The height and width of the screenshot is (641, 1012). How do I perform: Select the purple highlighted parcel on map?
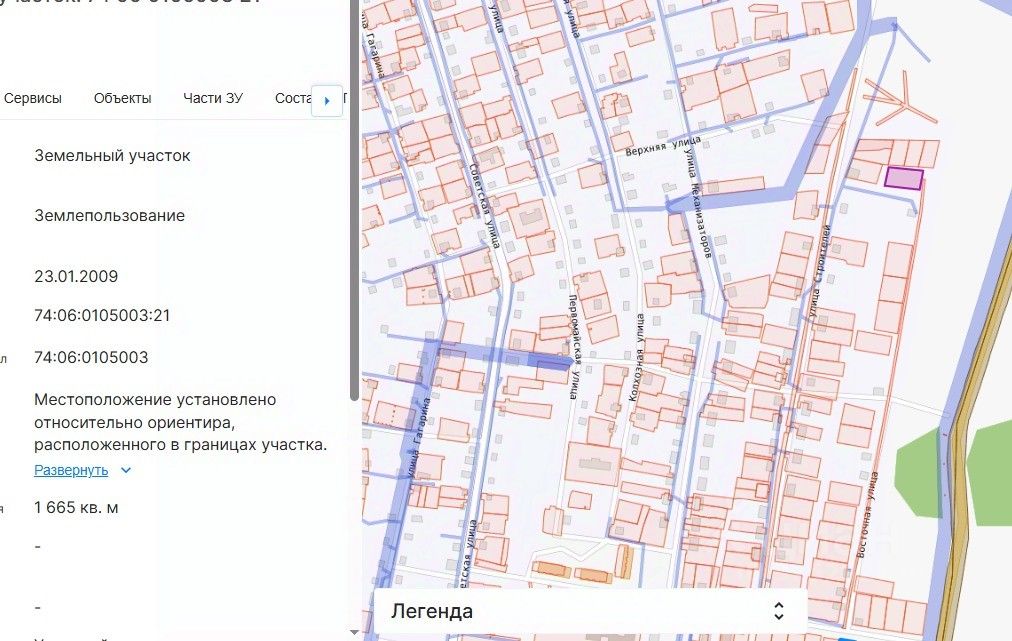coord(904,178)
